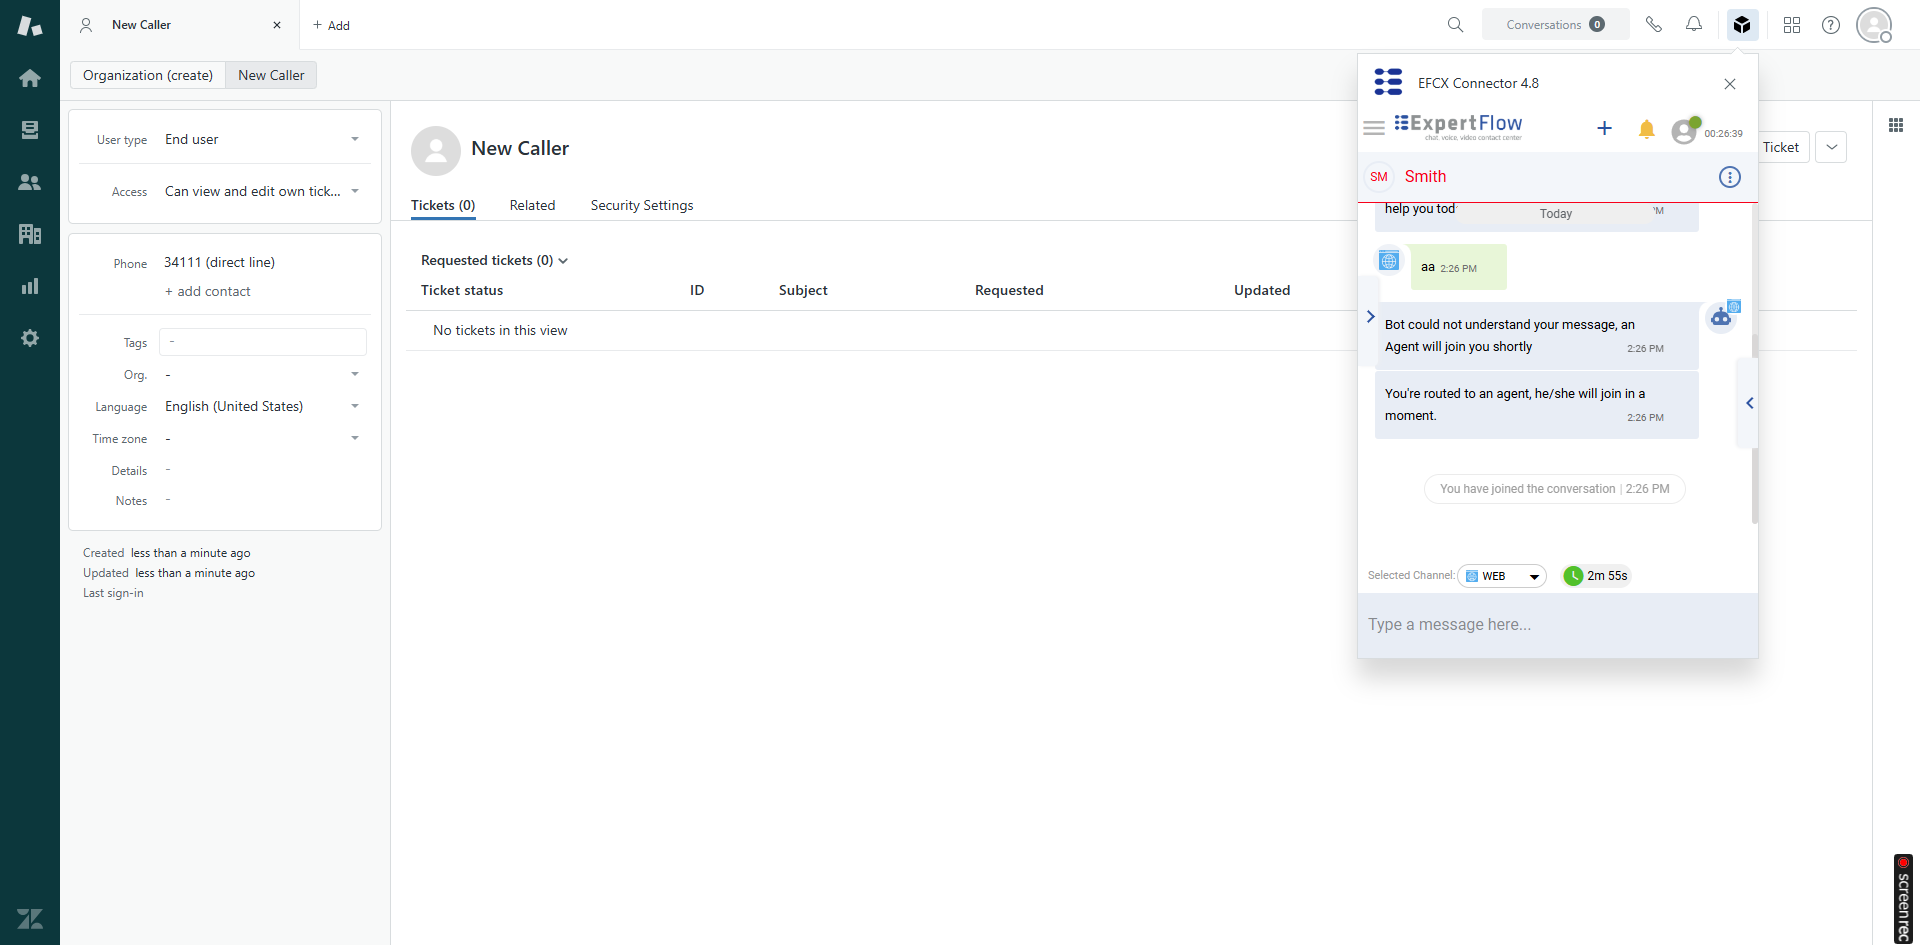Open Reporting bar chart icon
1920x945 pixels.
(x=30, y=286)
